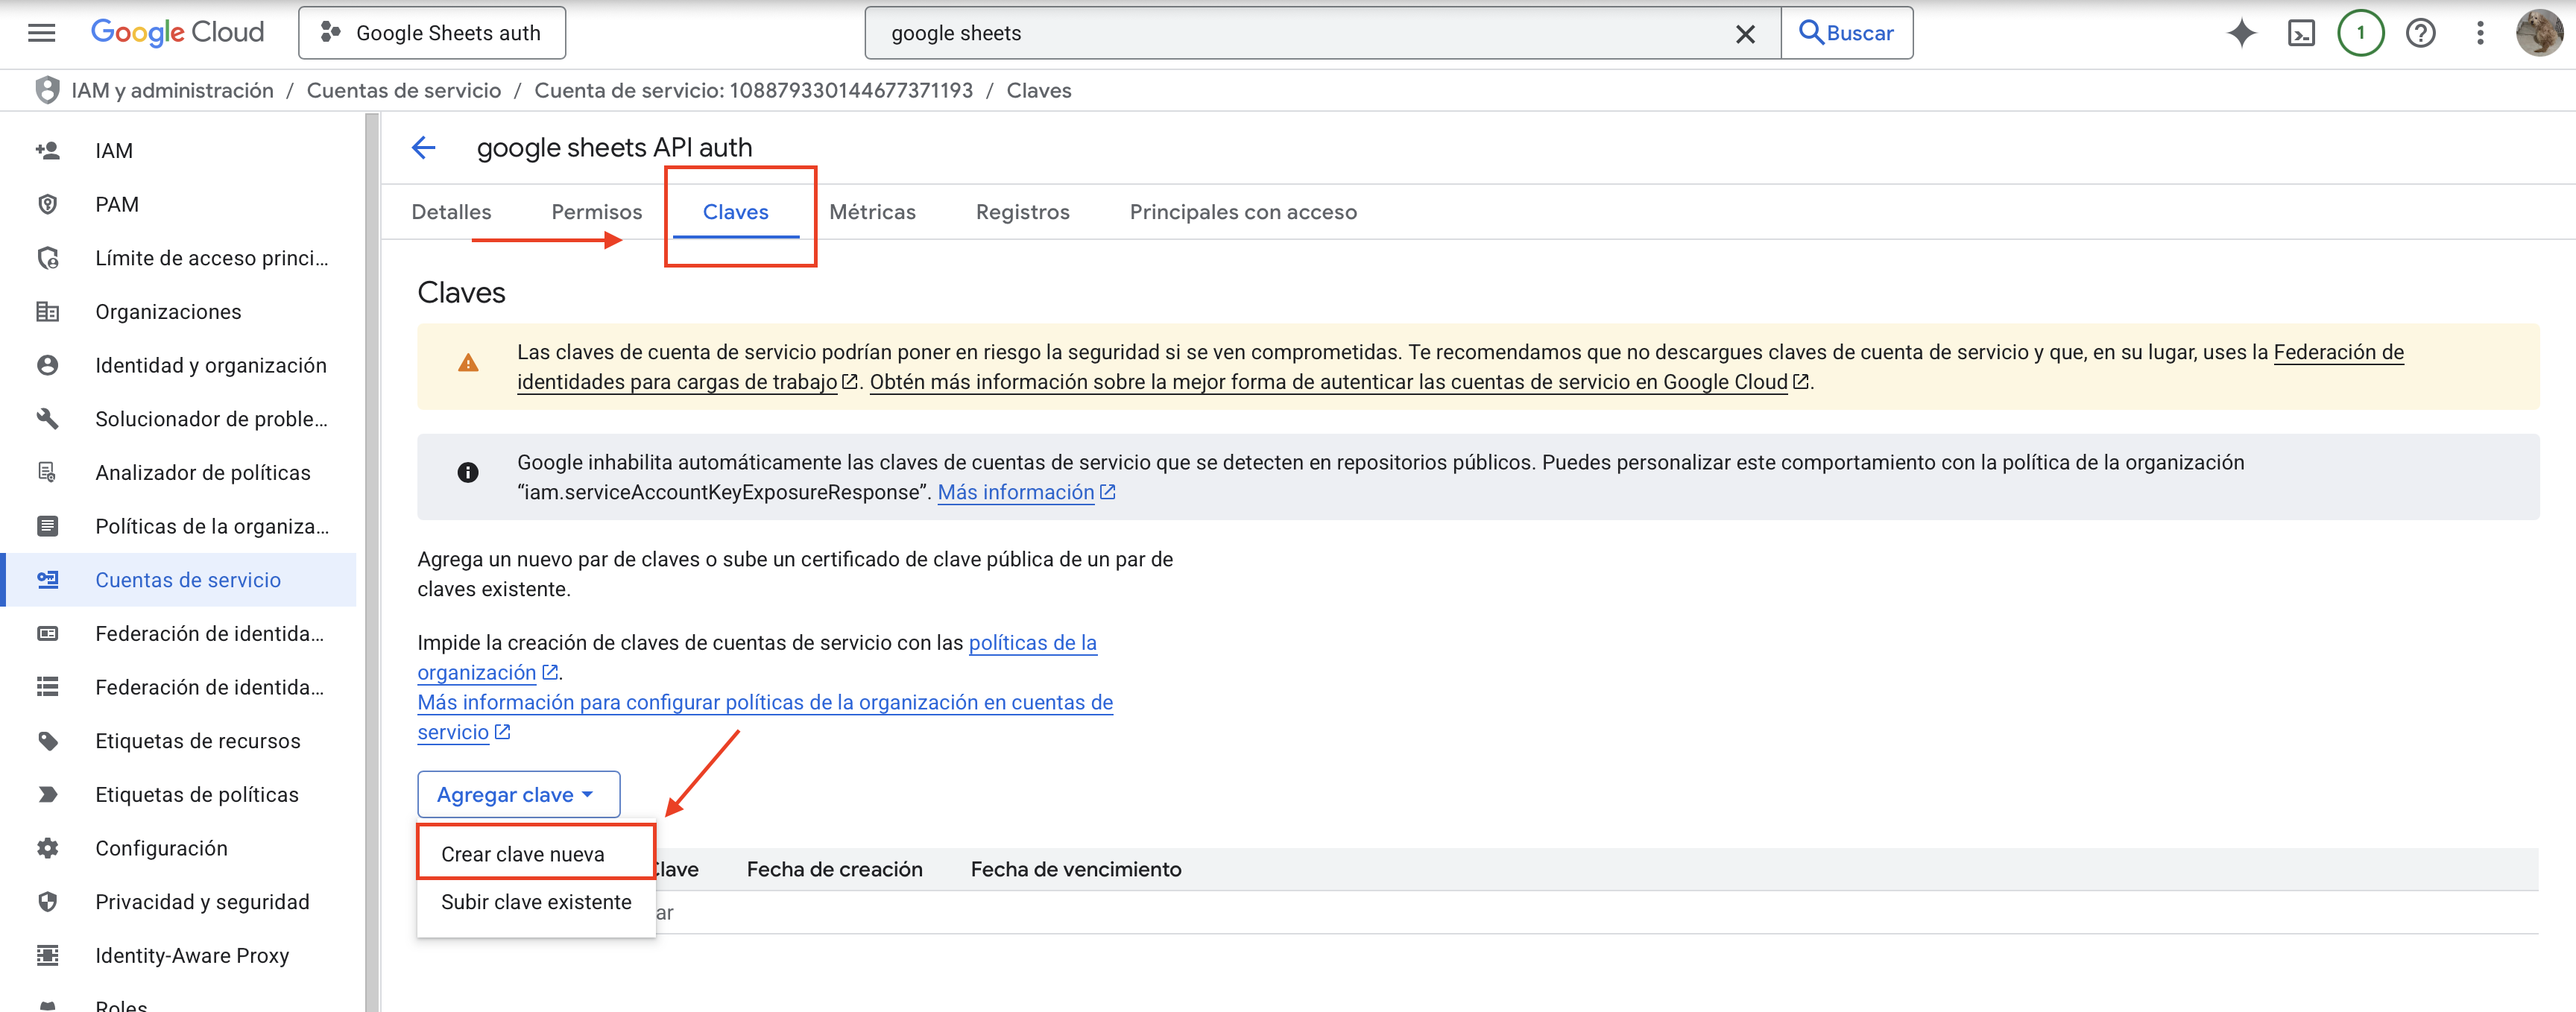Viewport: 2576px width, 1012px height.
Task: Select Crear clave nueva menu option
Action: click(523, 854)
